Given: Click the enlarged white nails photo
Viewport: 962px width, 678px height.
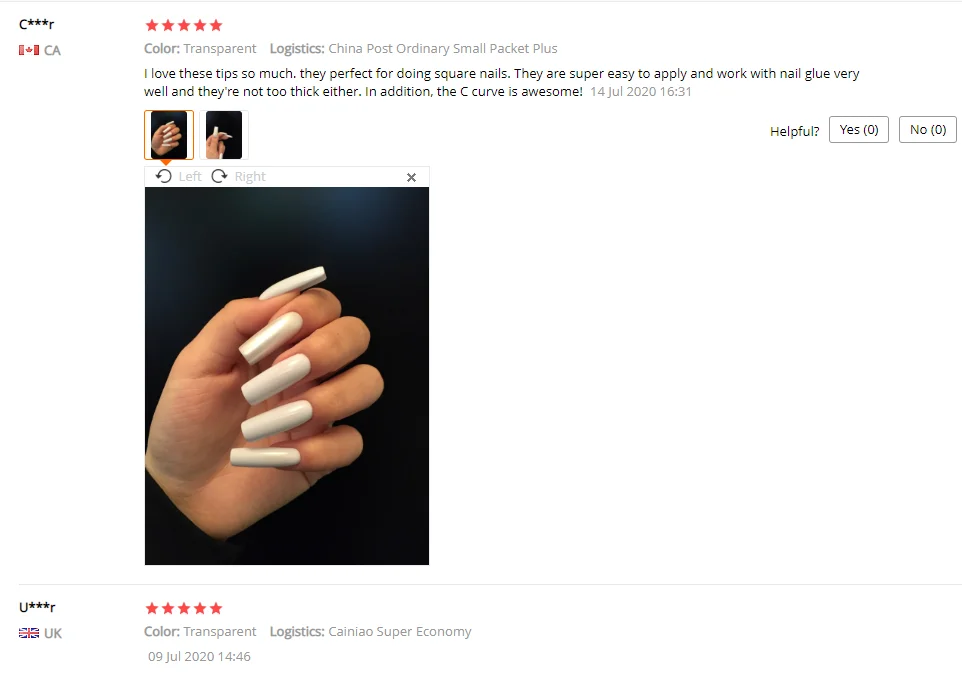Looking at the screenshot, I should click(287, 376).
